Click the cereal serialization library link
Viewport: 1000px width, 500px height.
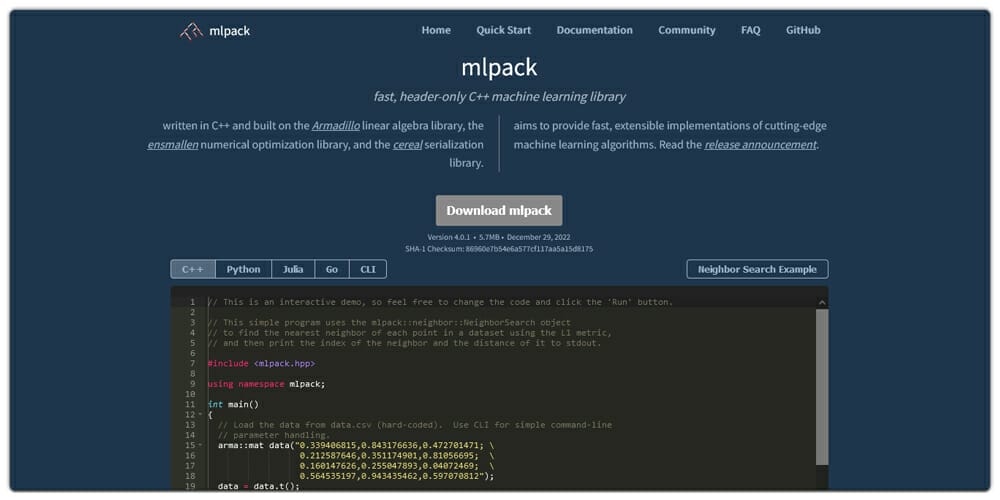407,144
